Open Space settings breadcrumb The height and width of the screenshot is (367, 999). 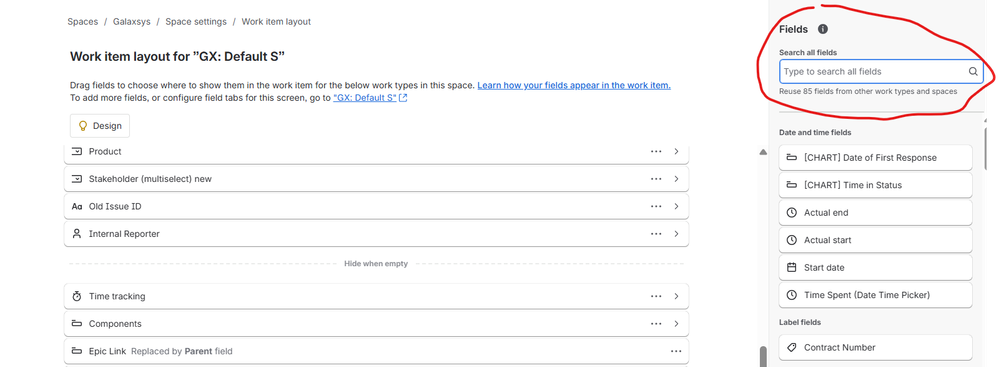tap(196, 22)
